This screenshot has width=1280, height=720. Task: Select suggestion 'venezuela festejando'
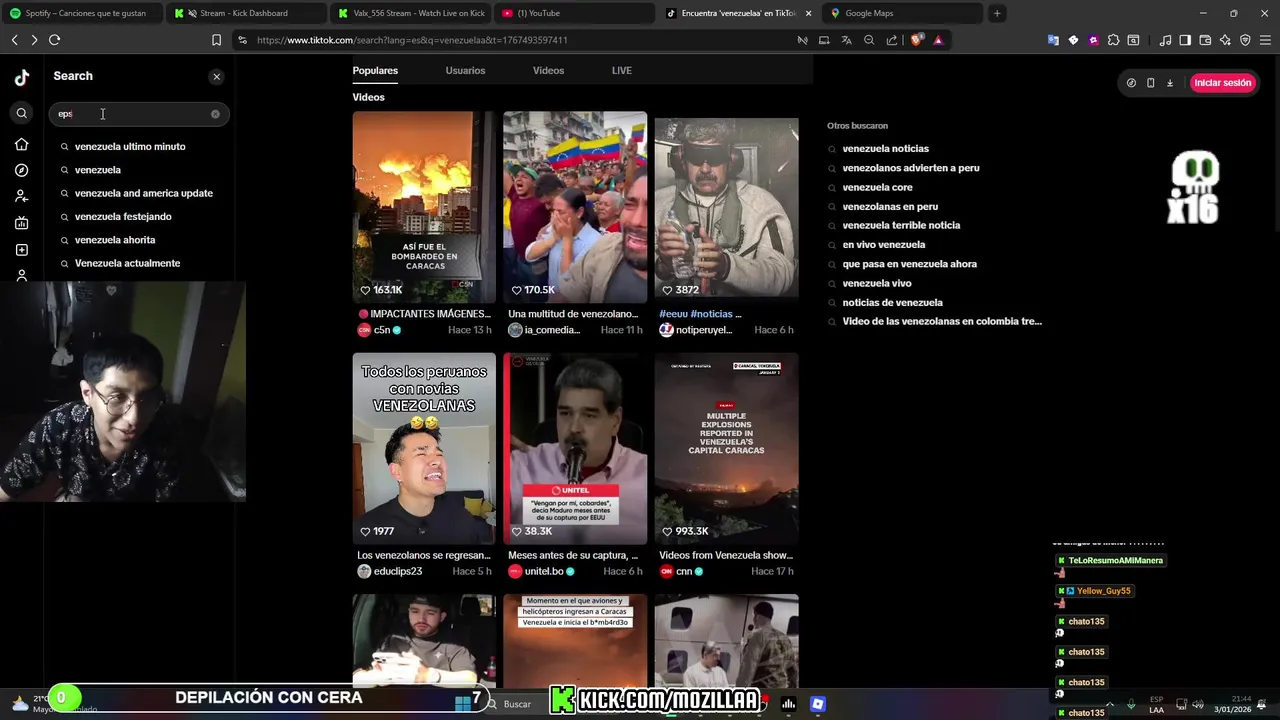pyautogui.click(x=123, y=216)
